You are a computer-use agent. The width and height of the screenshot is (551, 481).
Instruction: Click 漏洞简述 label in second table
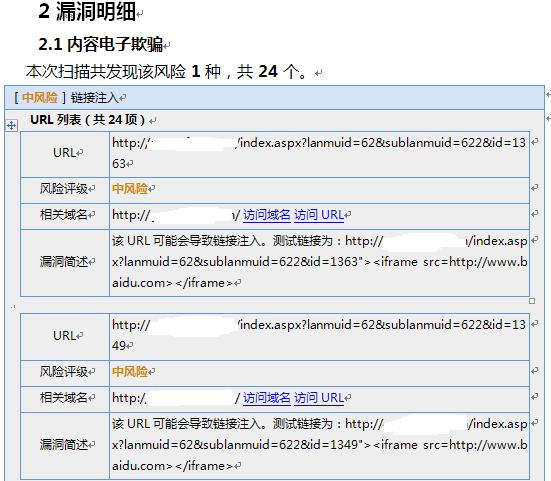click(64, 445)
